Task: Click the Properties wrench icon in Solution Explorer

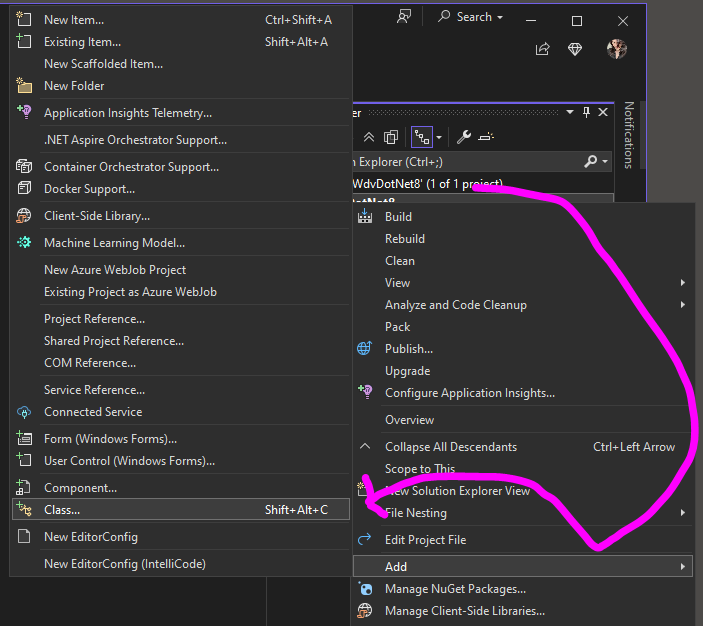Action: [x=464, y=137]
